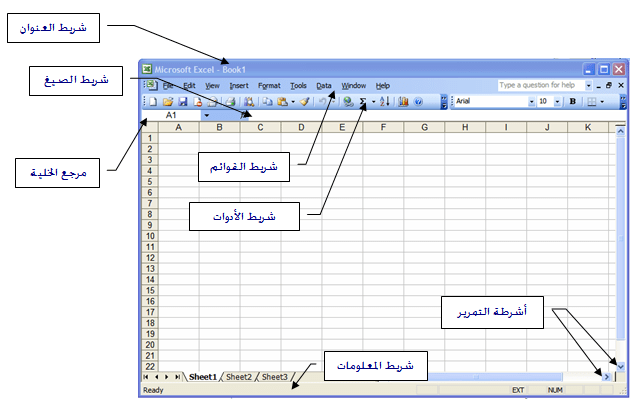Select column A by its header

179,127
